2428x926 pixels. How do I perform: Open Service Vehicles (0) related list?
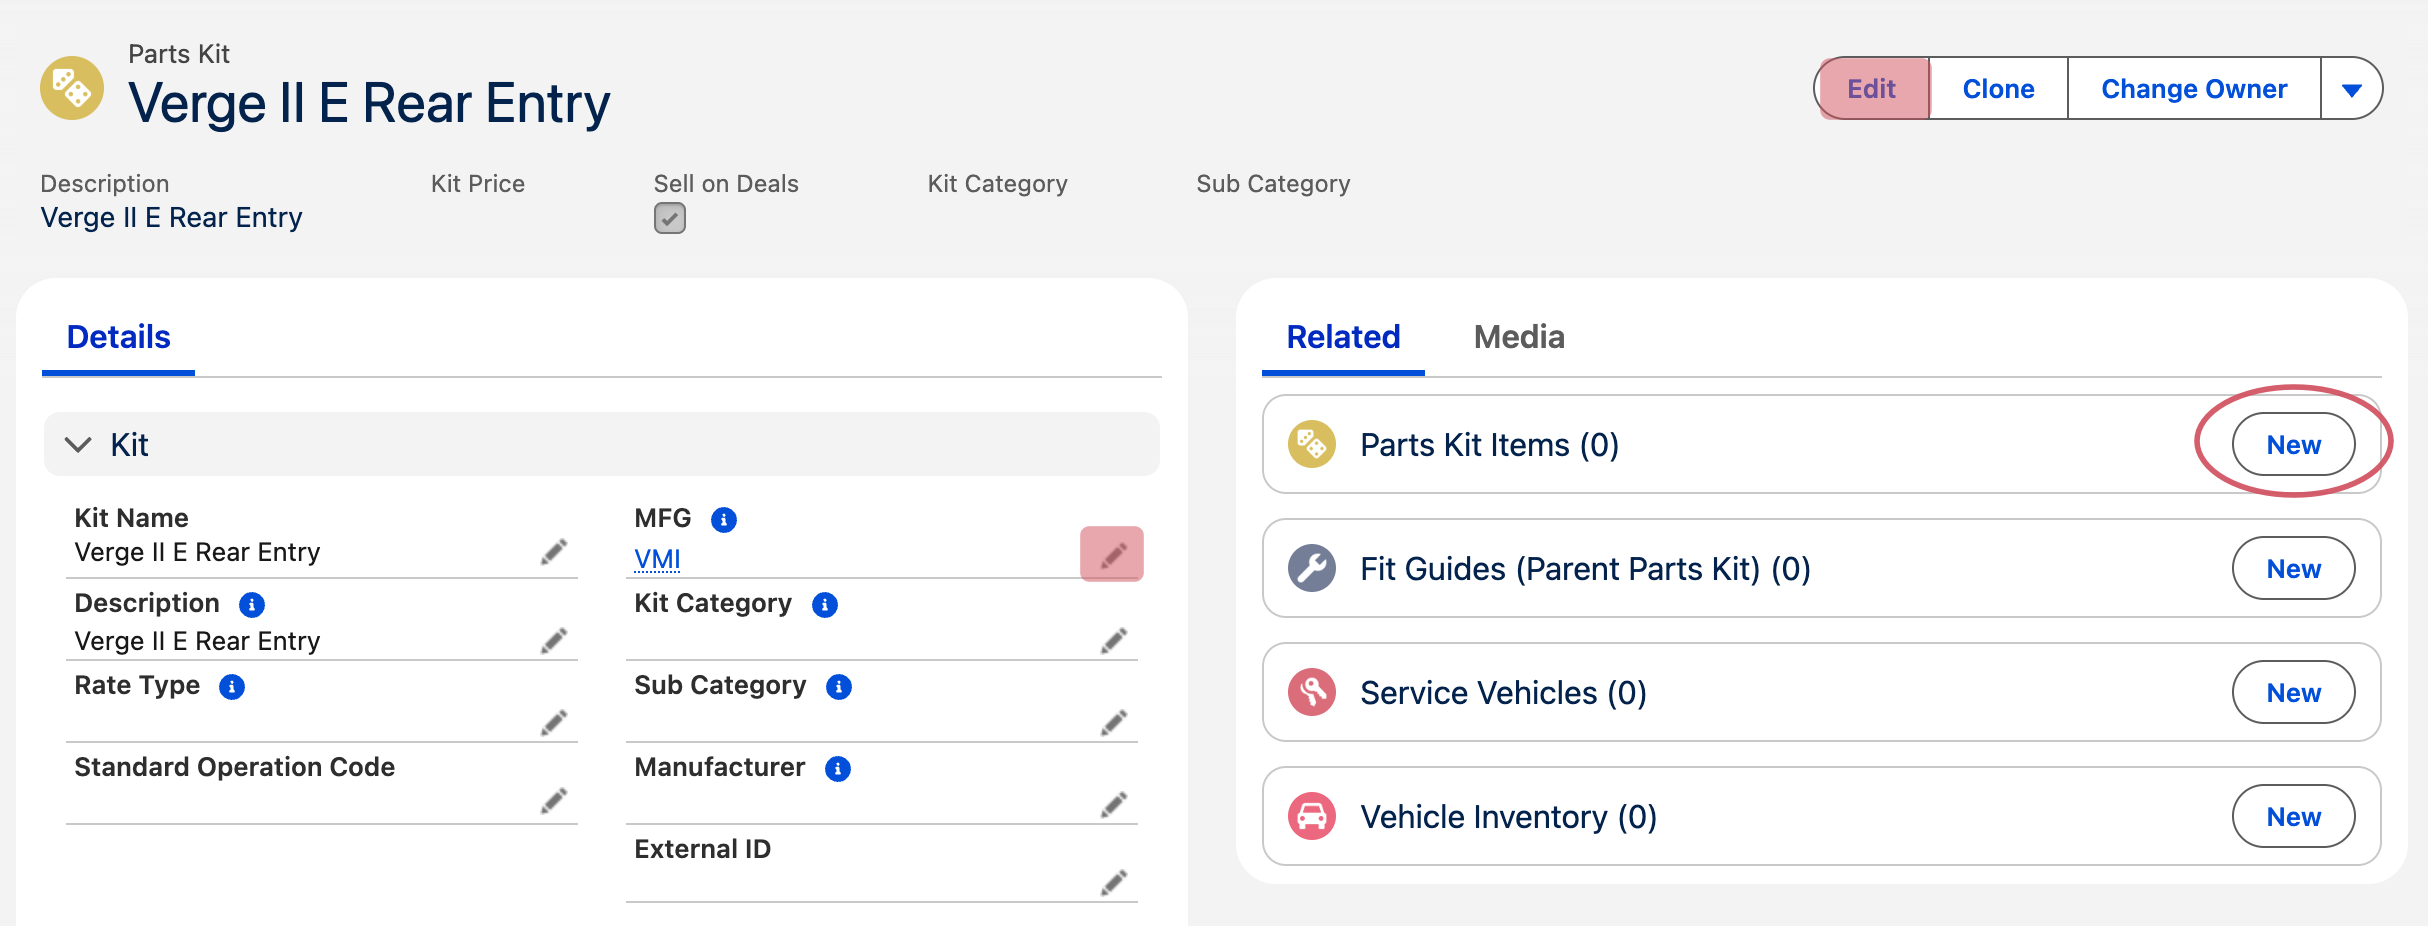(x=1504, y=692)
